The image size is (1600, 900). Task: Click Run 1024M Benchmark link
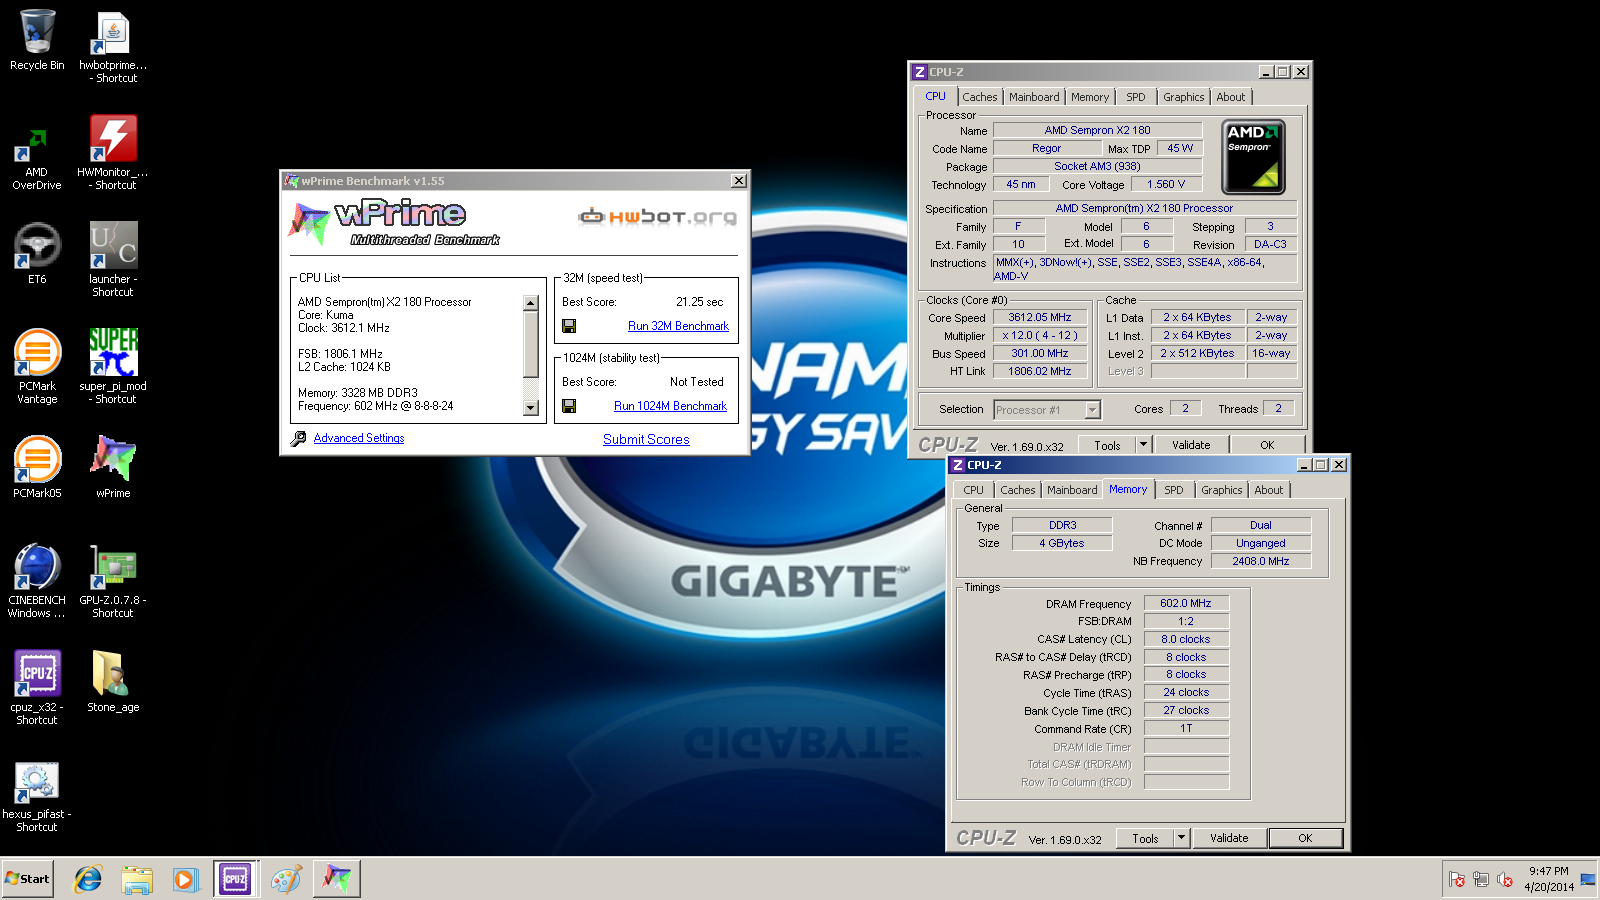coord(670,406)
